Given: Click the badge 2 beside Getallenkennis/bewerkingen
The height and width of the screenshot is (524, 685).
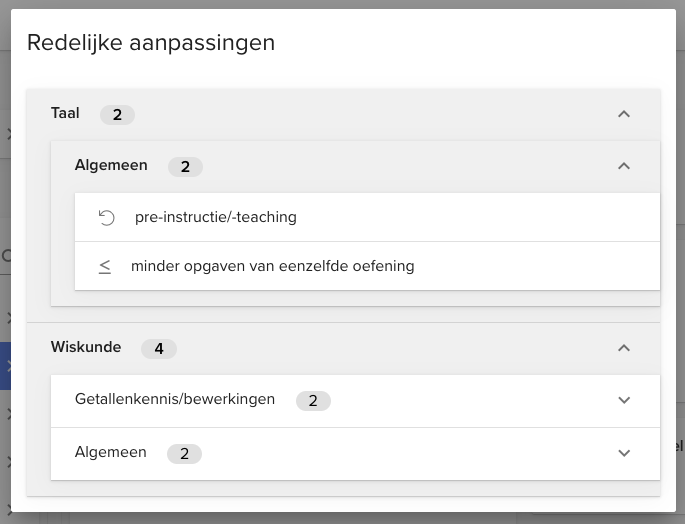Looking at the screenshot, I should coord(313,401).
